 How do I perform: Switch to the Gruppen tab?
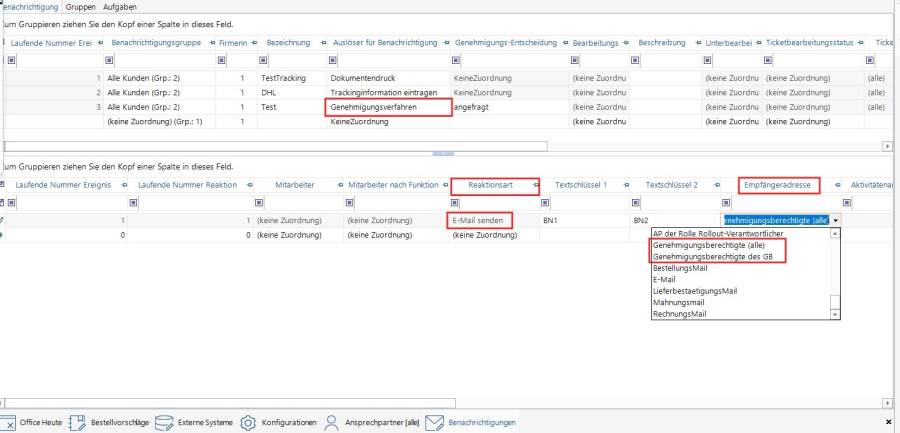[x=80, y=6]
